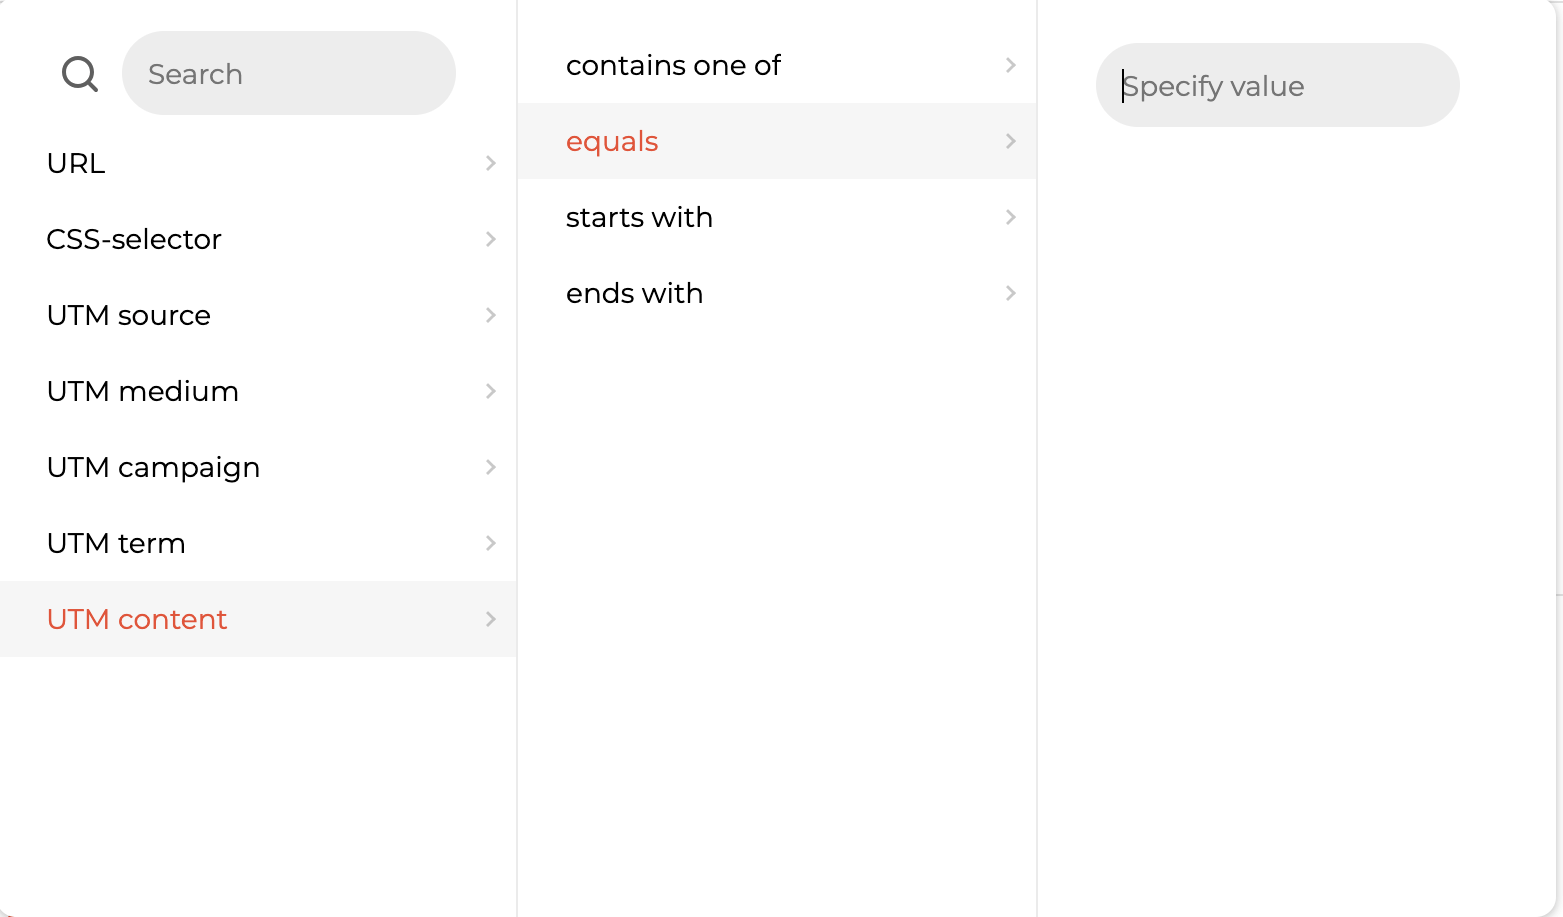Click the magnifying glass search icon
This screenshot has width=1563, height=917.
click(x=80, y=74)
